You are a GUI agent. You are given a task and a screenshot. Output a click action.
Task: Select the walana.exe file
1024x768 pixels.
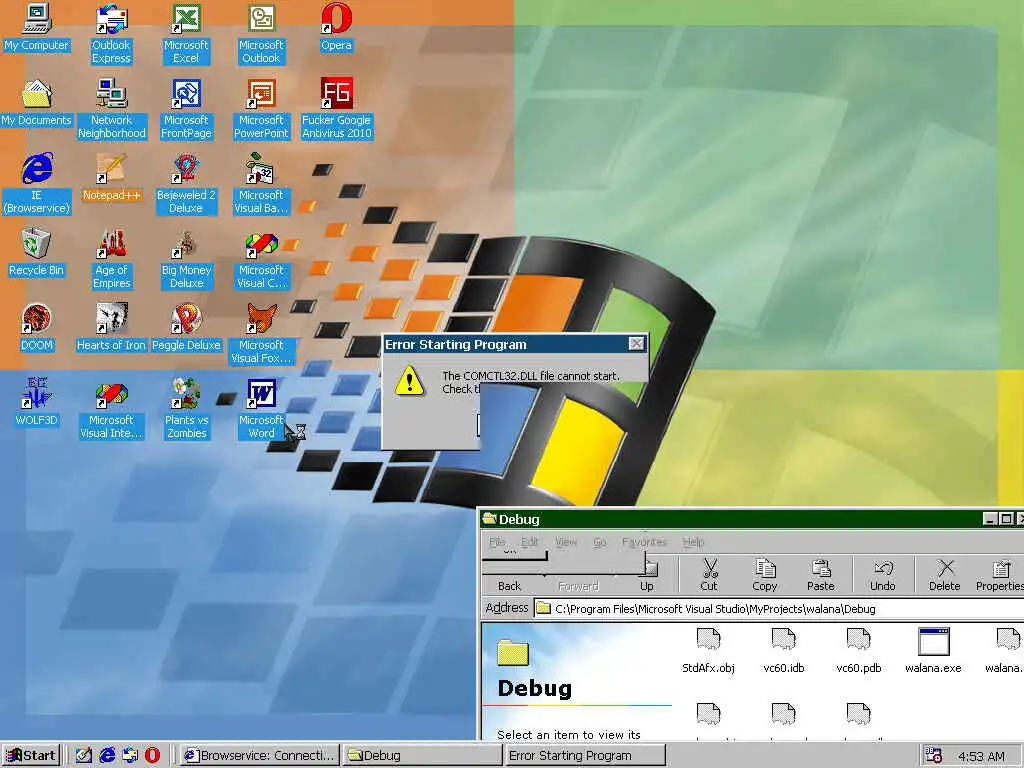click(933, 650)
